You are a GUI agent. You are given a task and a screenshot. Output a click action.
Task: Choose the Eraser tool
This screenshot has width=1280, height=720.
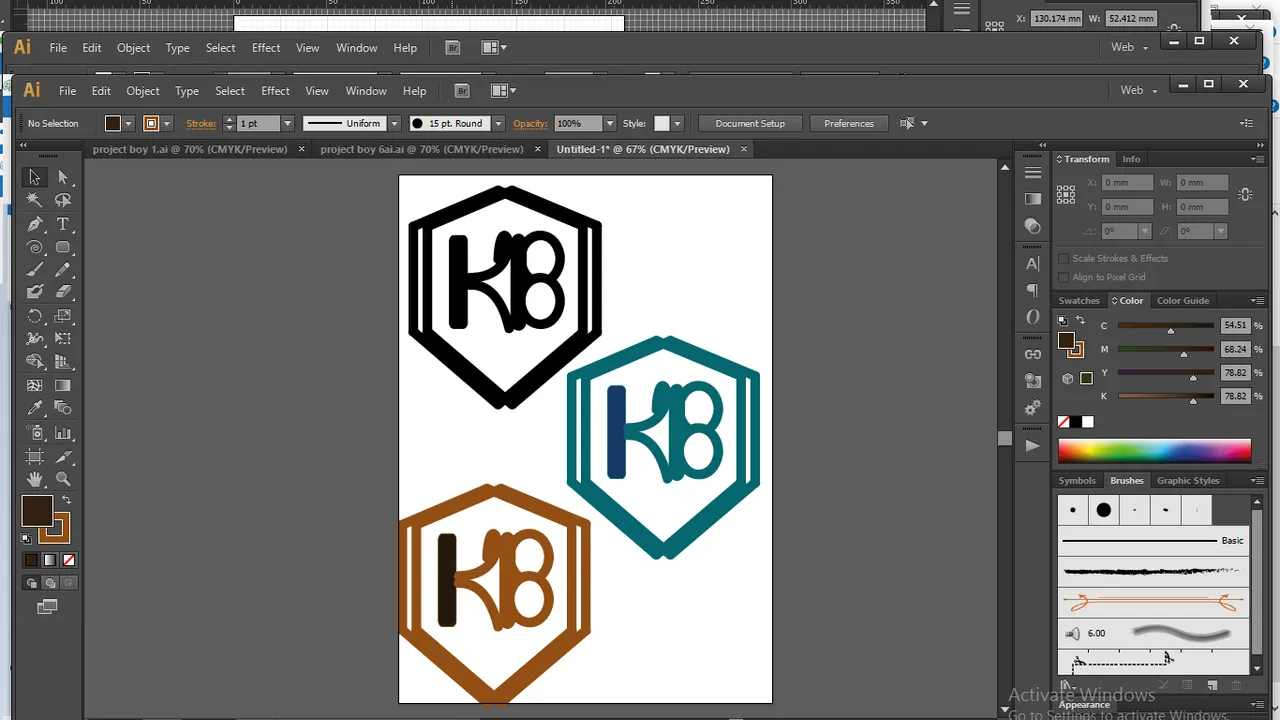63,292
